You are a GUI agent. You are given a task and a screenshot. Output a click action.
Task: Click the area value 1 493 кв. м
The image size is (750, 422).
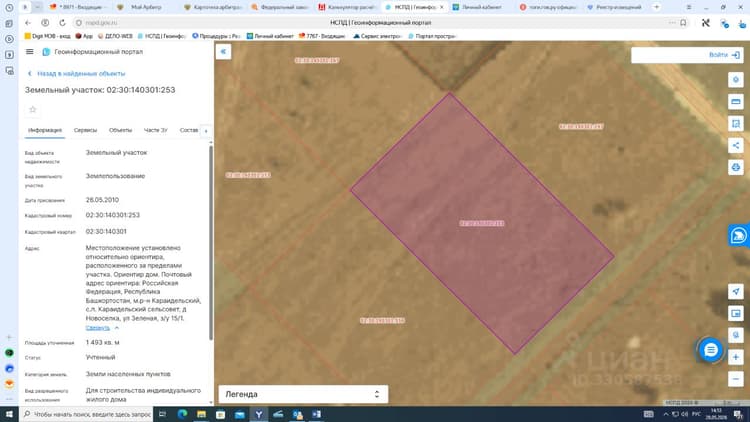click(102, 343)
